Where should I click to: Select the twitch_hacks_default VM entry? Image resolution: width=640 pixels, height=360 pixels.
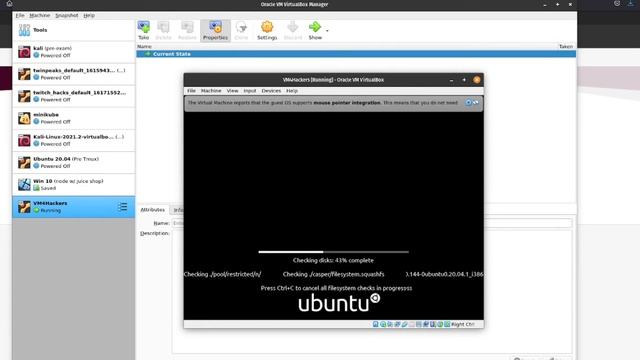(73, 96)
